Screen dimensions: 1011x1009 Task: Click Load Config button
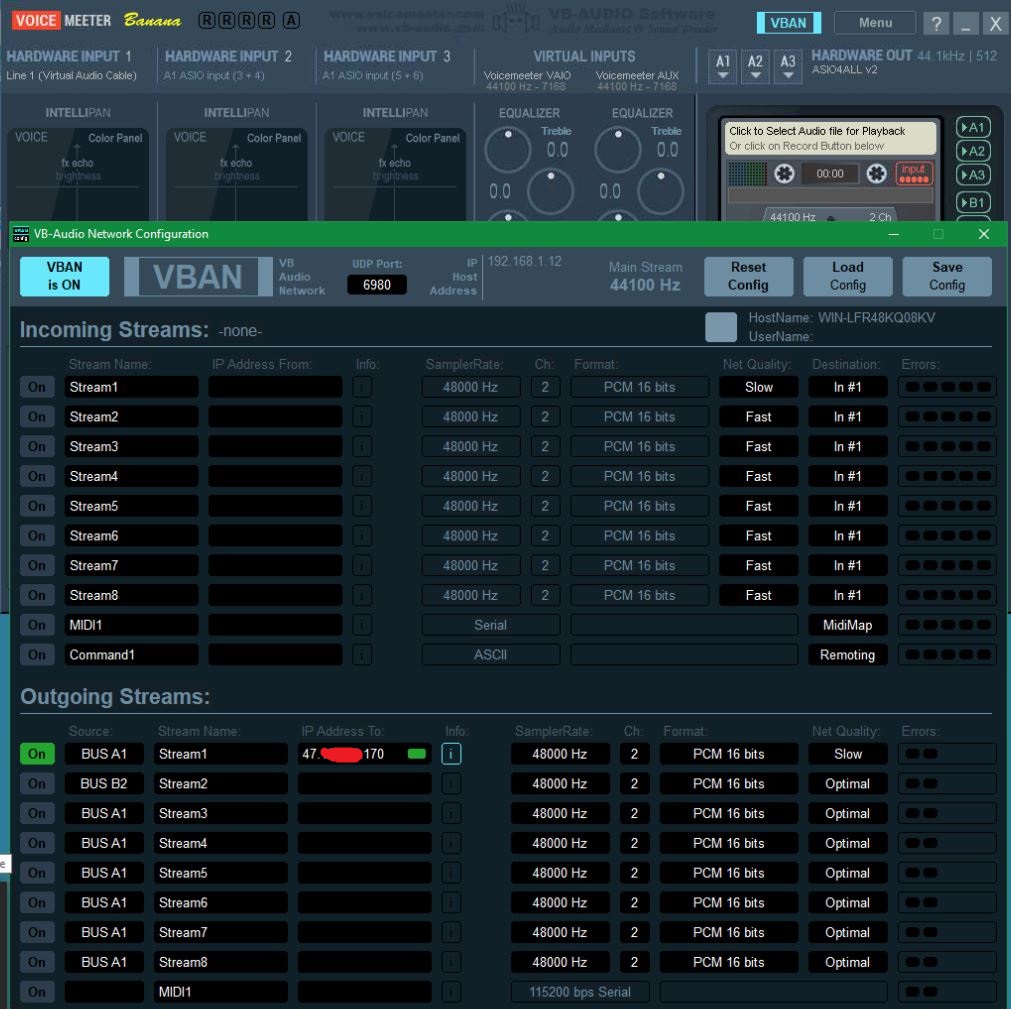pos(847,277)
